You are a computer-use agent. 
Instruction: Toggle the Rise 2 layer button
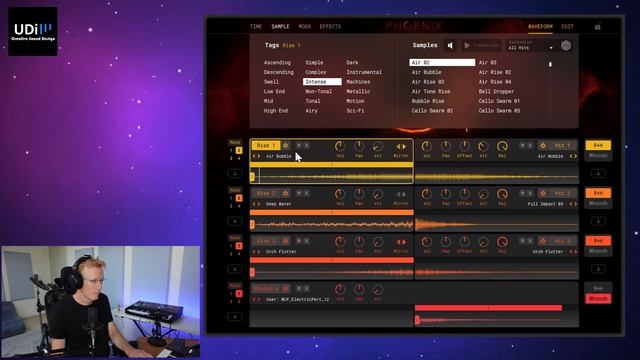(x=266, y=193)
